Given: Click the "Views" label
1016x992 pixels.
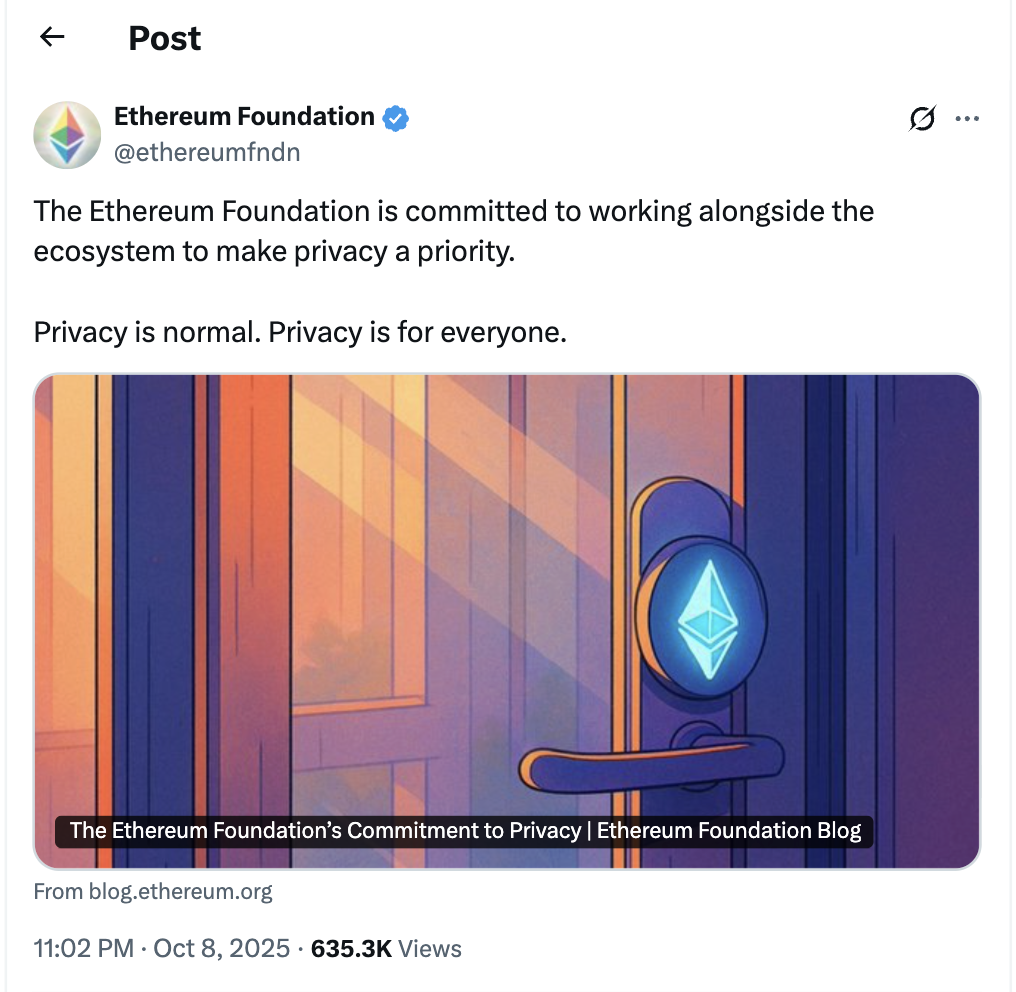Looking at the screenshot, I should [430, 949].
